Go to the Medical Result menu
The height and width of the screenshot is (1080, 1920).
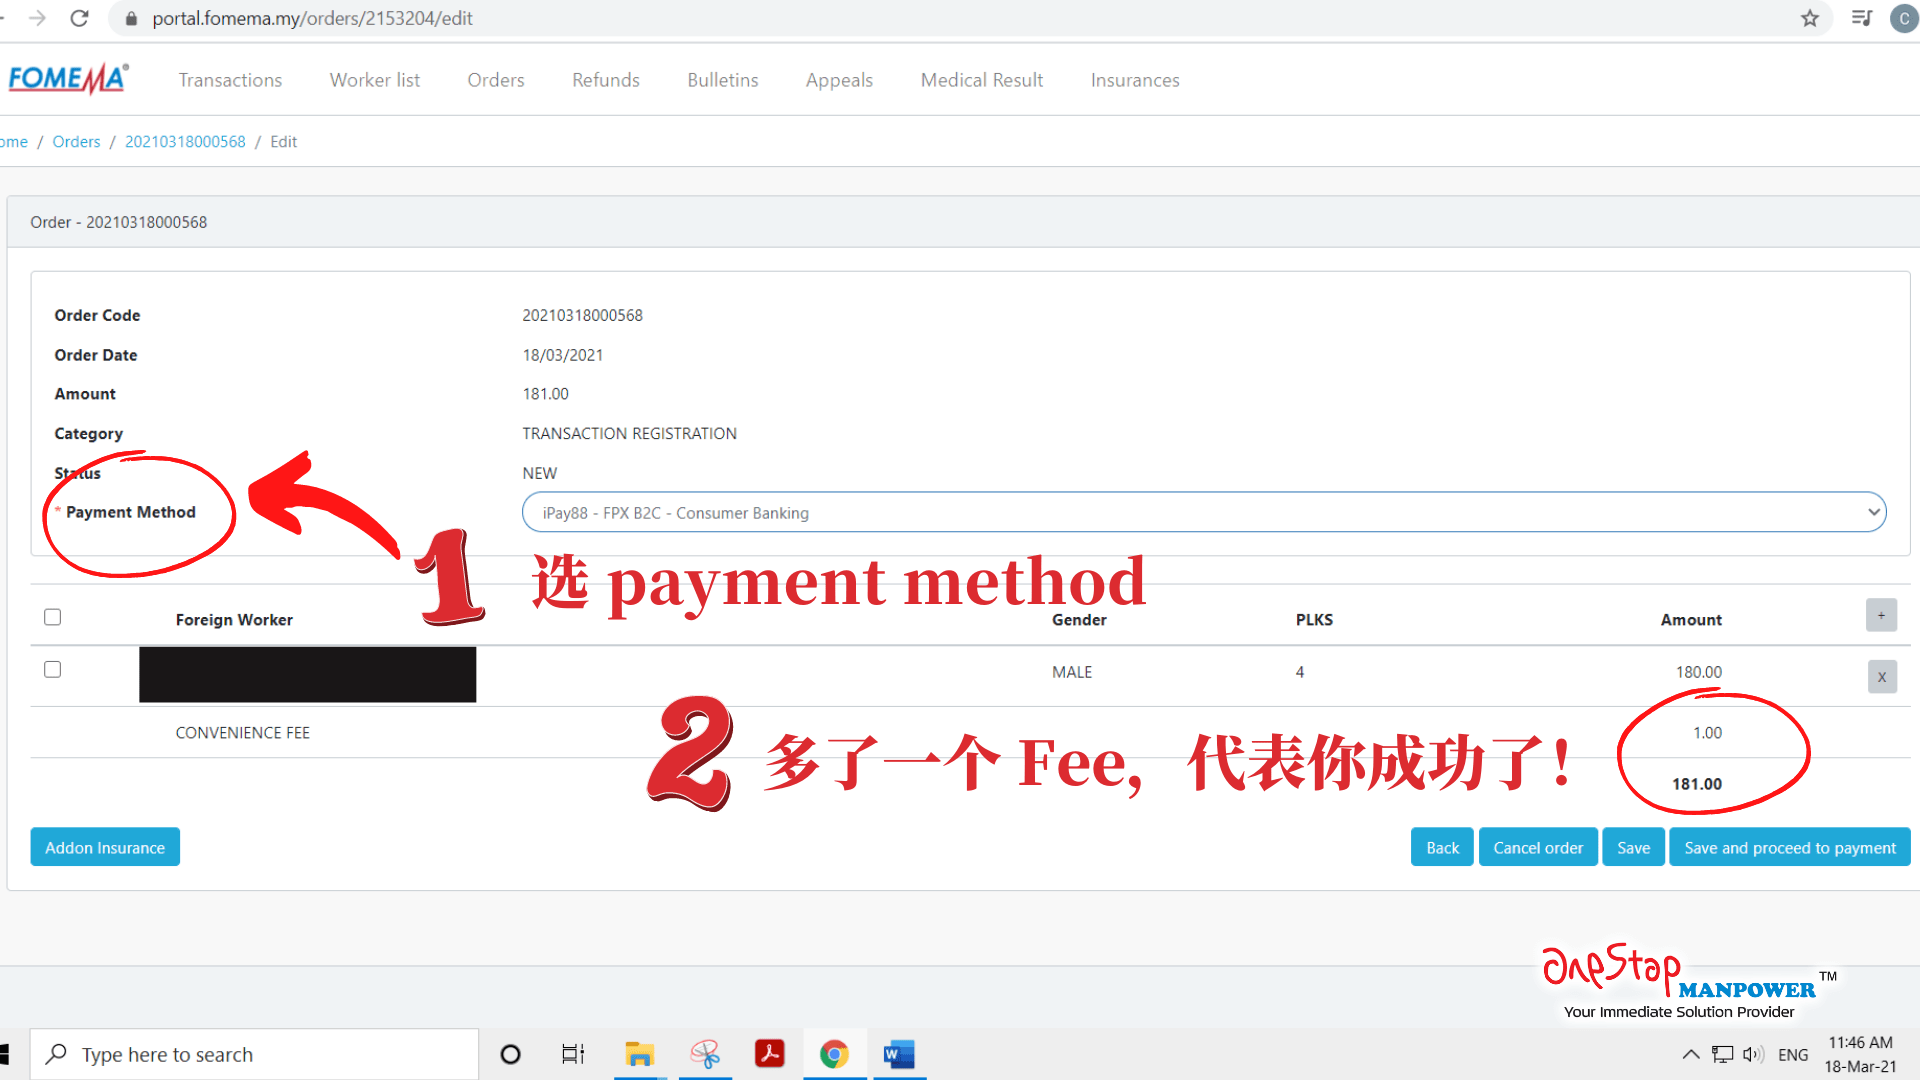pyautogui.click(x=981, y=80)
